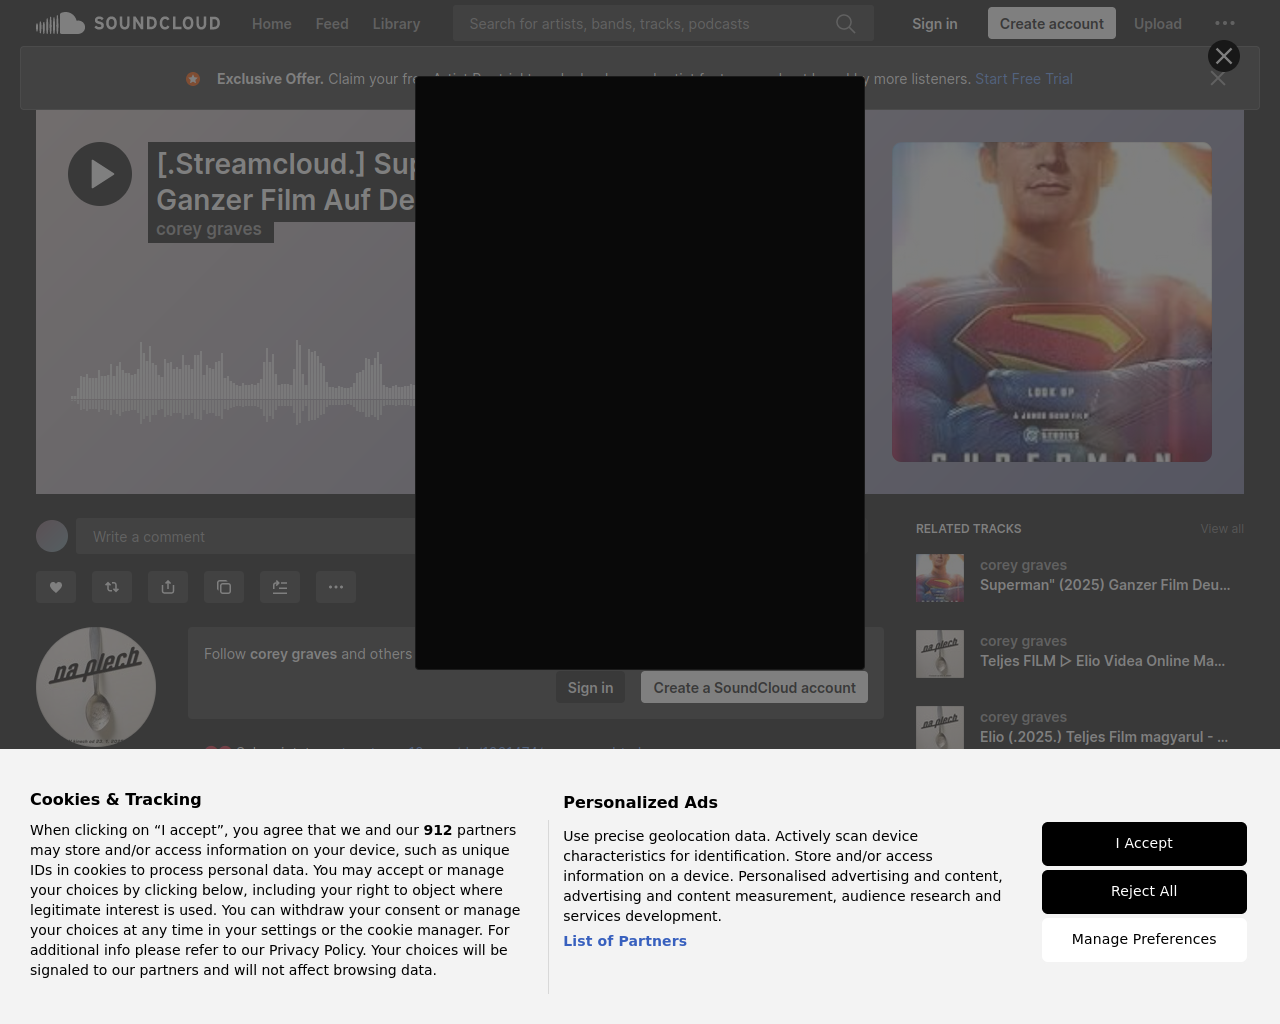Screen dimensions: 1280x1024
Task: Open related track Teljes FILM Elio Videa
Action: (x=1102, y=661)
